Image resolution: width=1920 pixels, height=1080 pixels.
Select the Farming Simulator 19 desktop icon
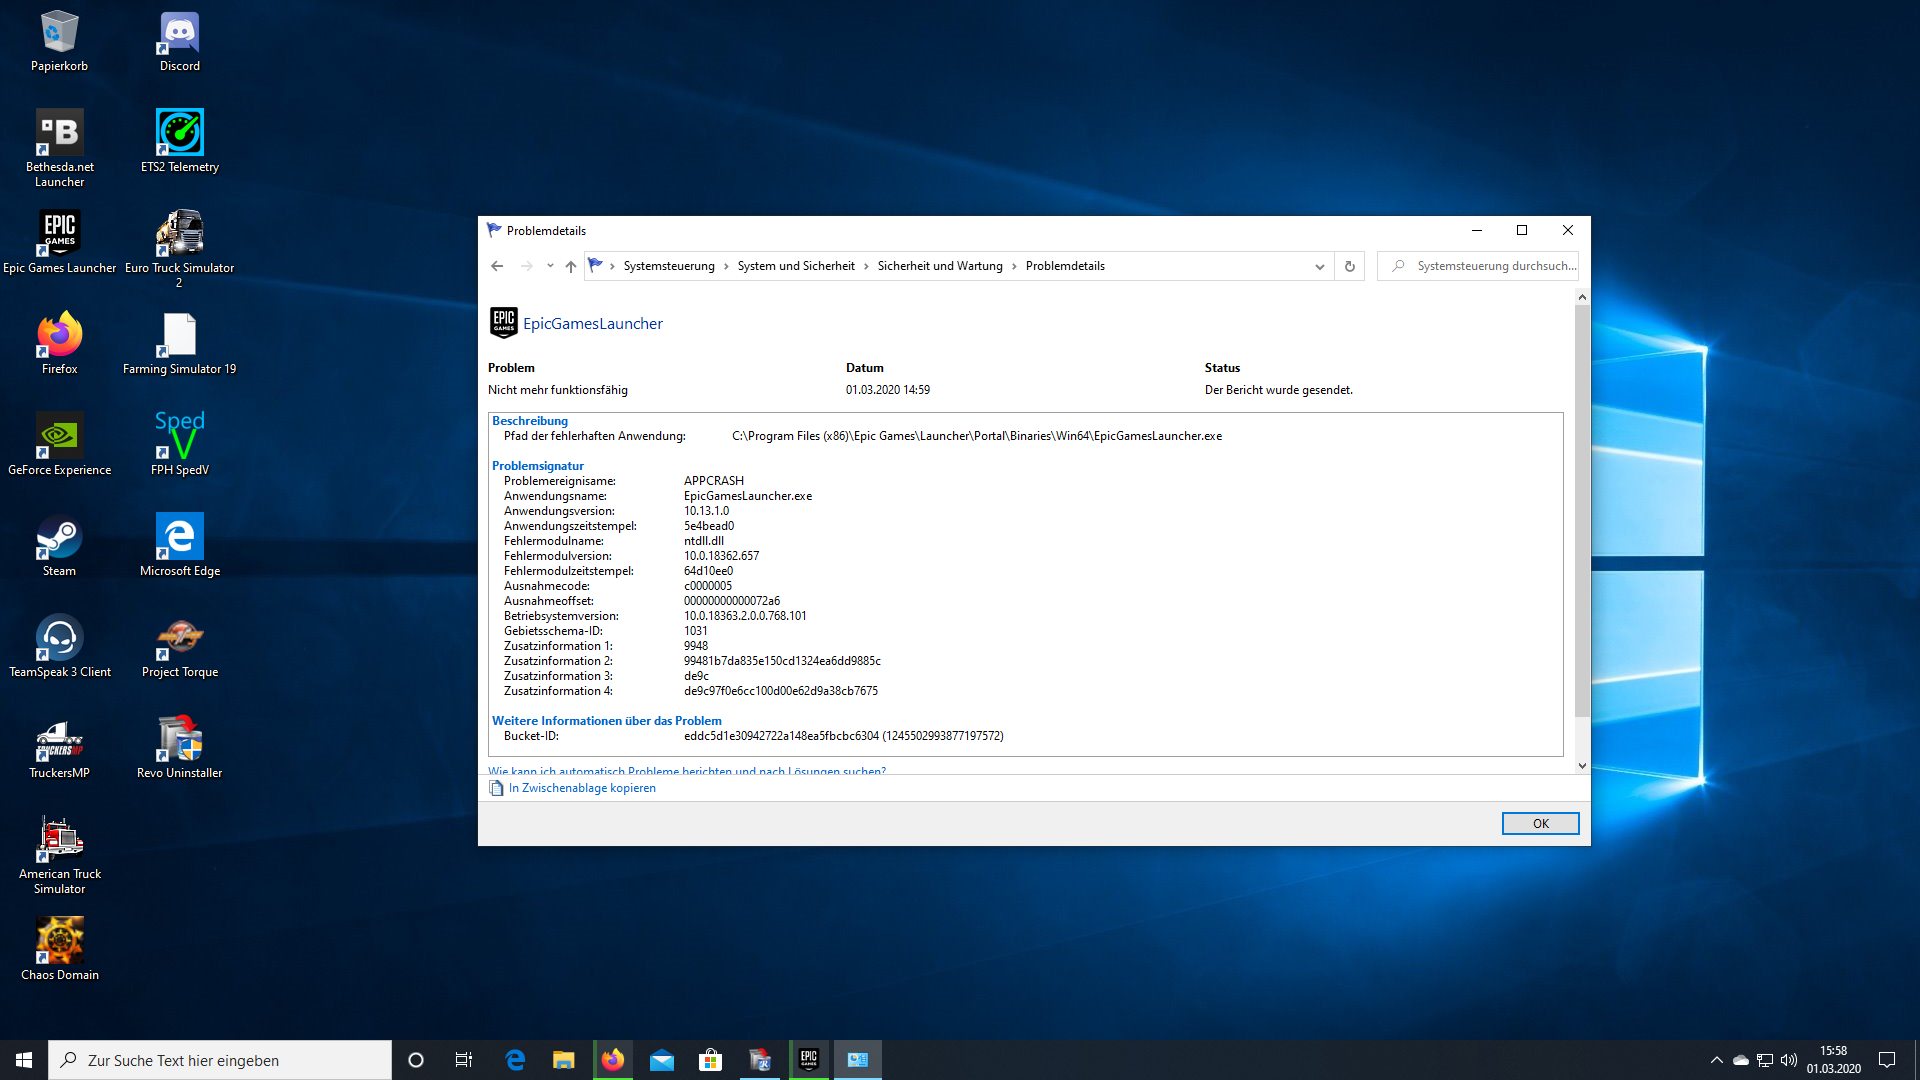coord(180,343)
